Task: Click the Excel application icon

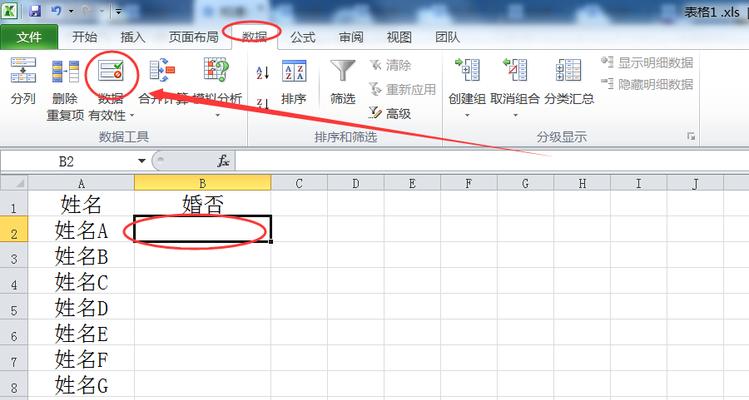Action: tap(9, 11)
